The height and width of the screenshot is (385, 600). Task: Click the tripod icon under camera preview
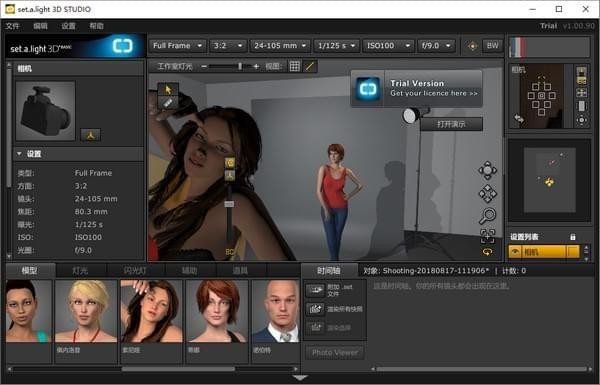coord(90,135)
